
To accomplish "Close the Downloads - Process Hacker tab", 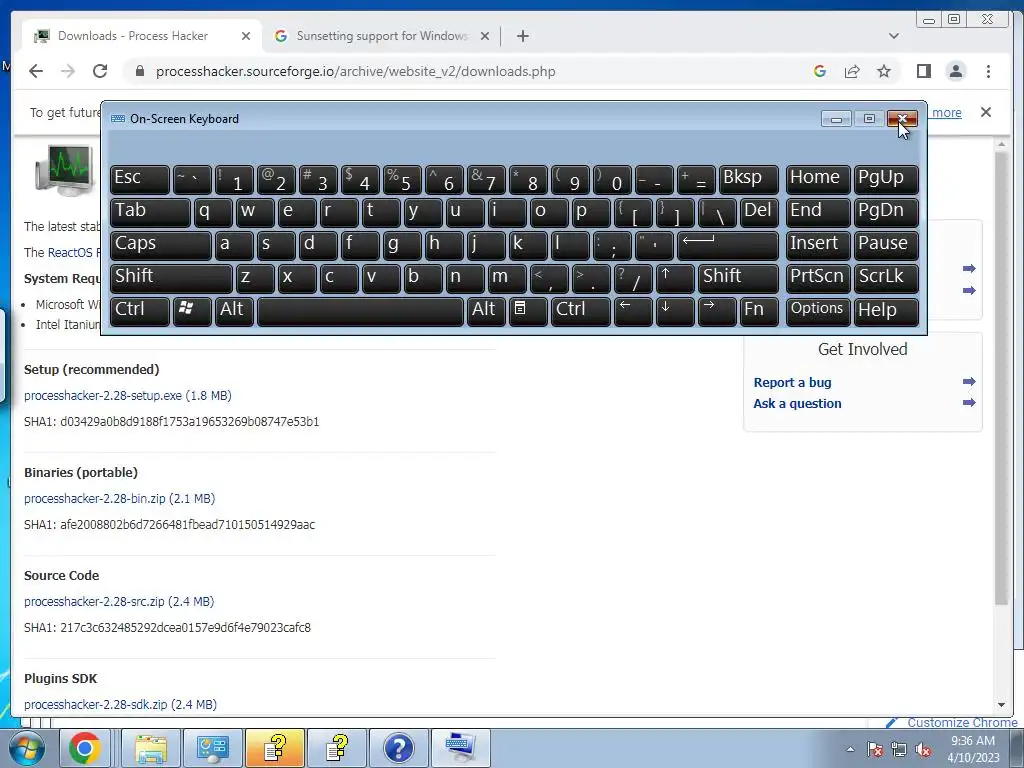I will 246,36.
